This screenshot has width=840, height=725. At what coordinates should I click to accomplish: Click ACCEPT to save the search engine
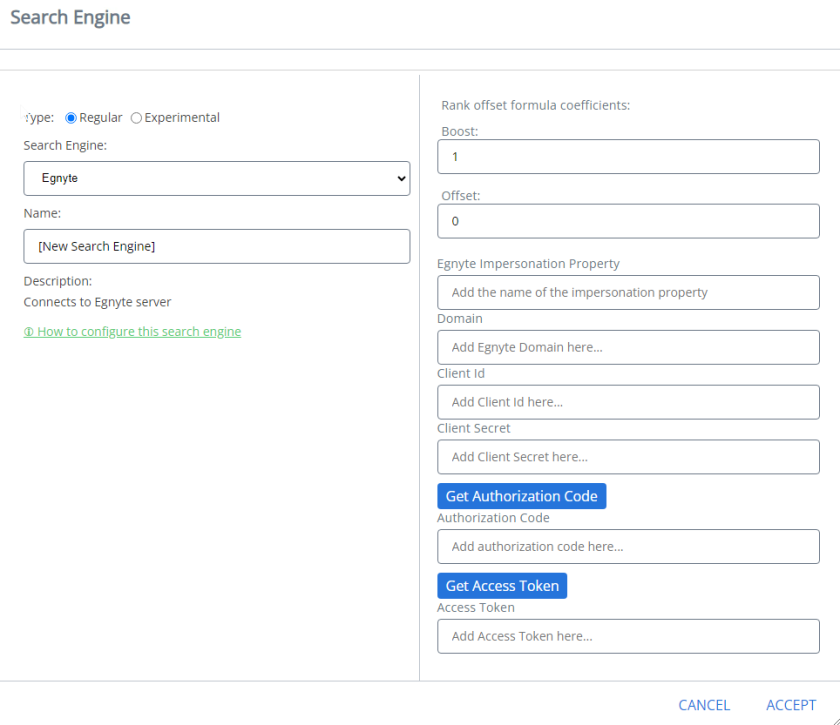pyautogui.click(x=791, y=705)
